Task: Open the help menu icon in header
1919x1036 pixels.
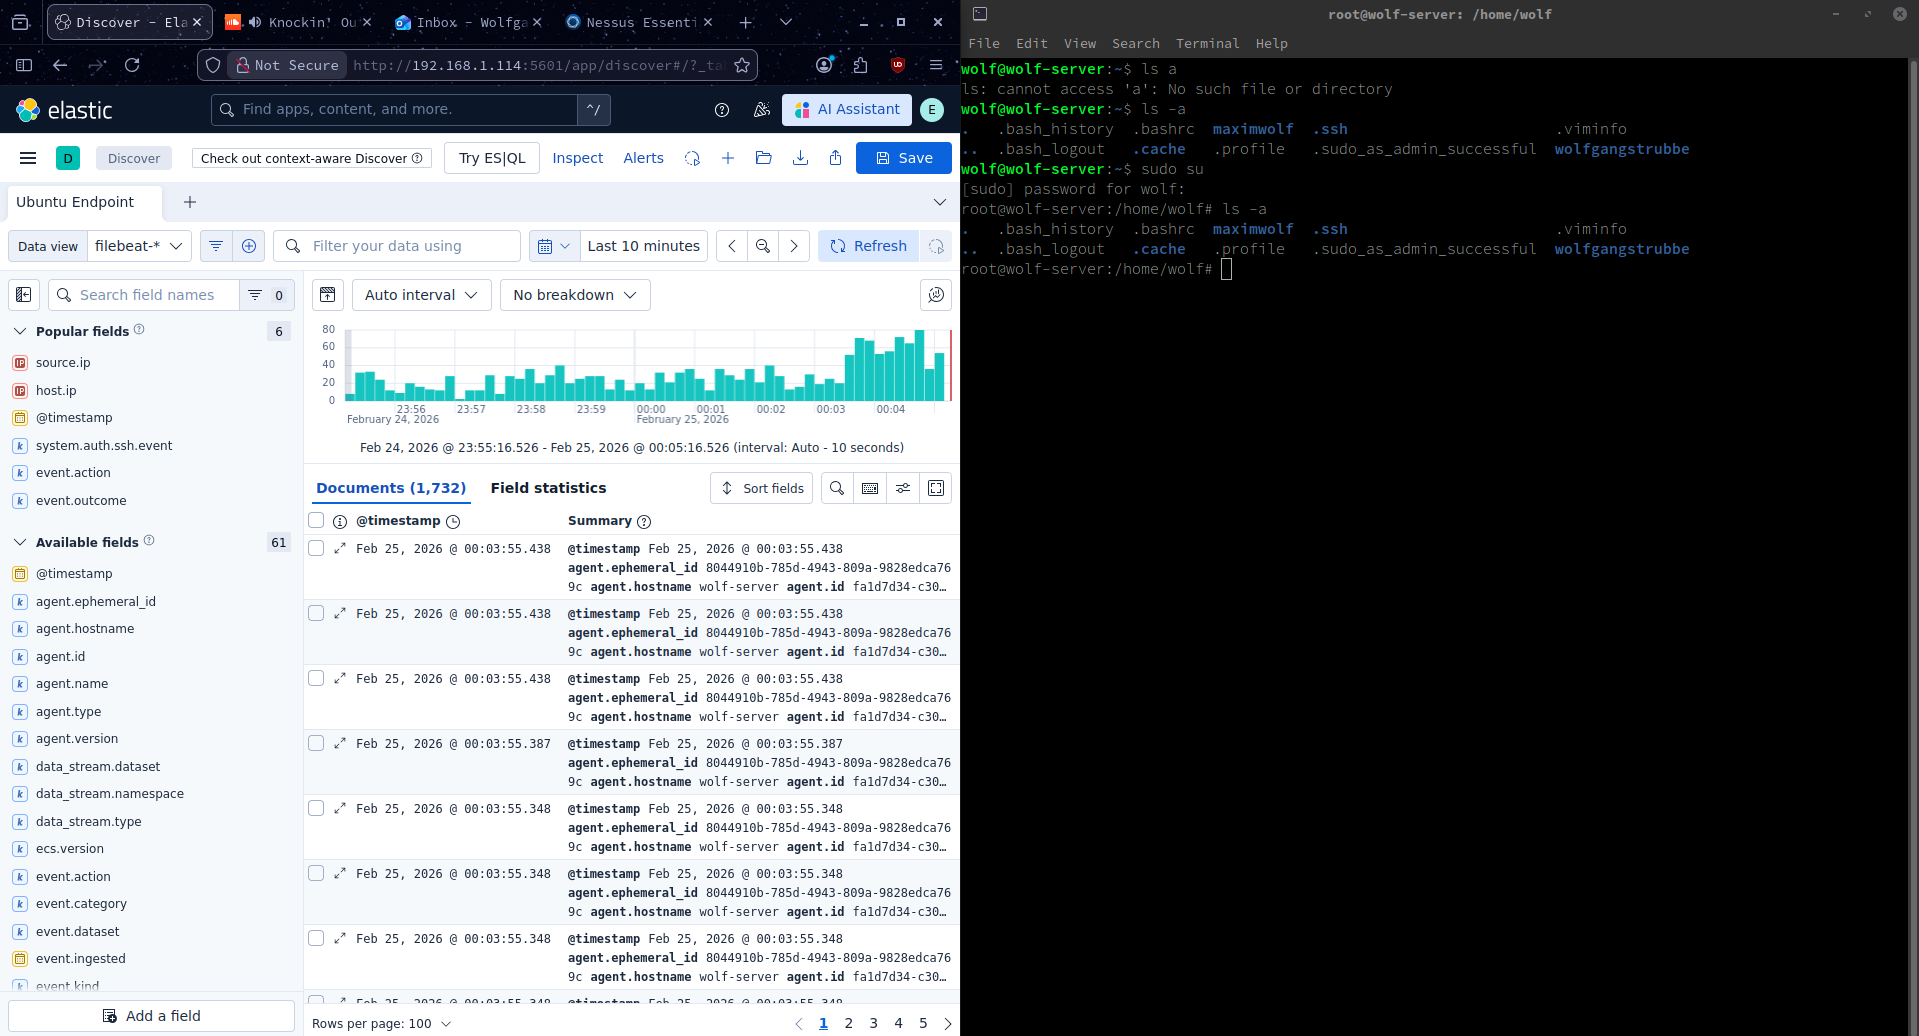Action: pos(722,110)
